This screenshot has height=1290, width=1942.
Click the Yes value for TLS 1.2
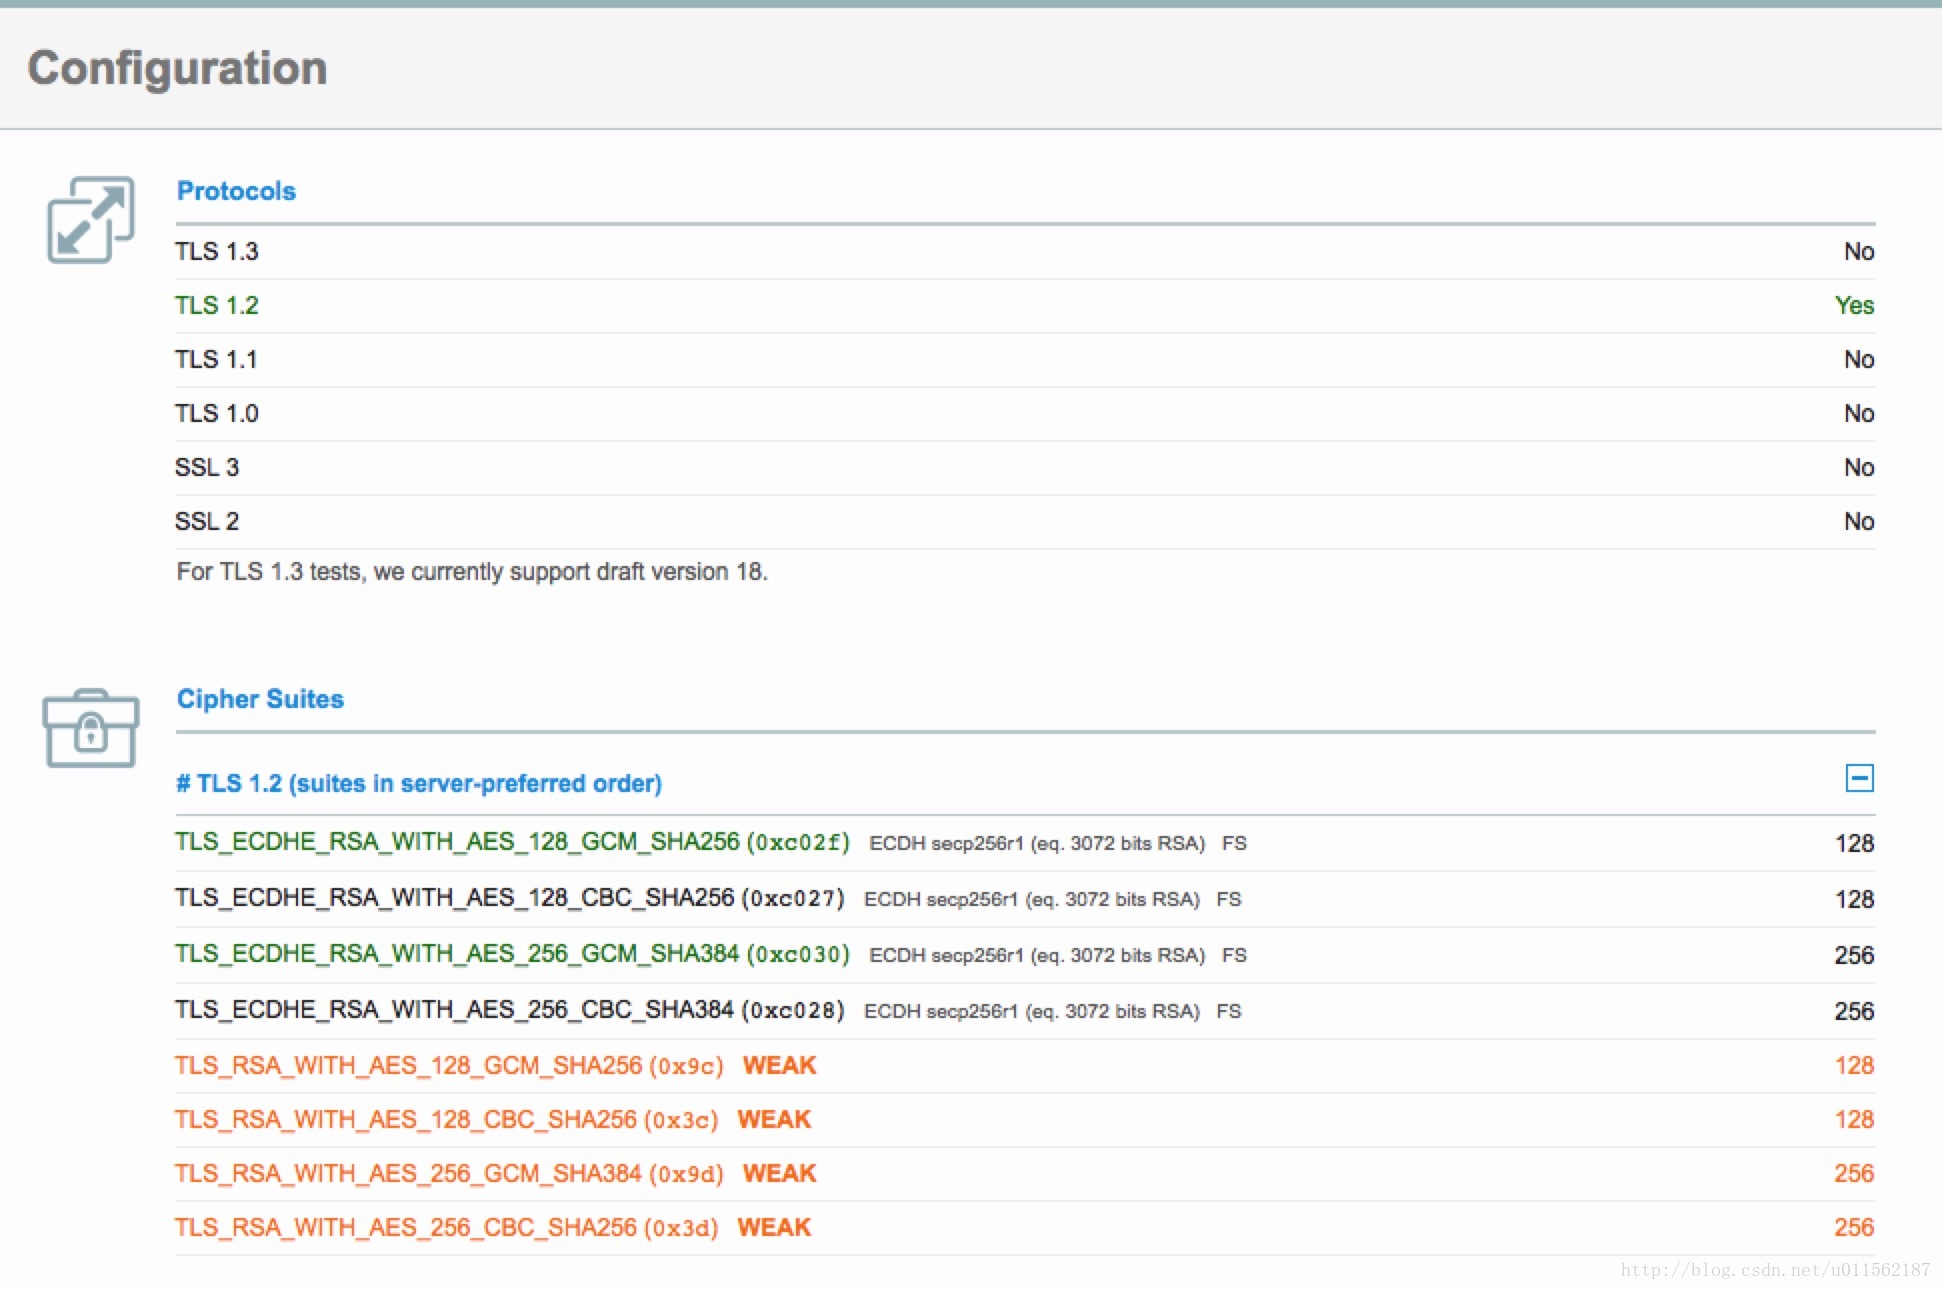[x=1854, y=305]
